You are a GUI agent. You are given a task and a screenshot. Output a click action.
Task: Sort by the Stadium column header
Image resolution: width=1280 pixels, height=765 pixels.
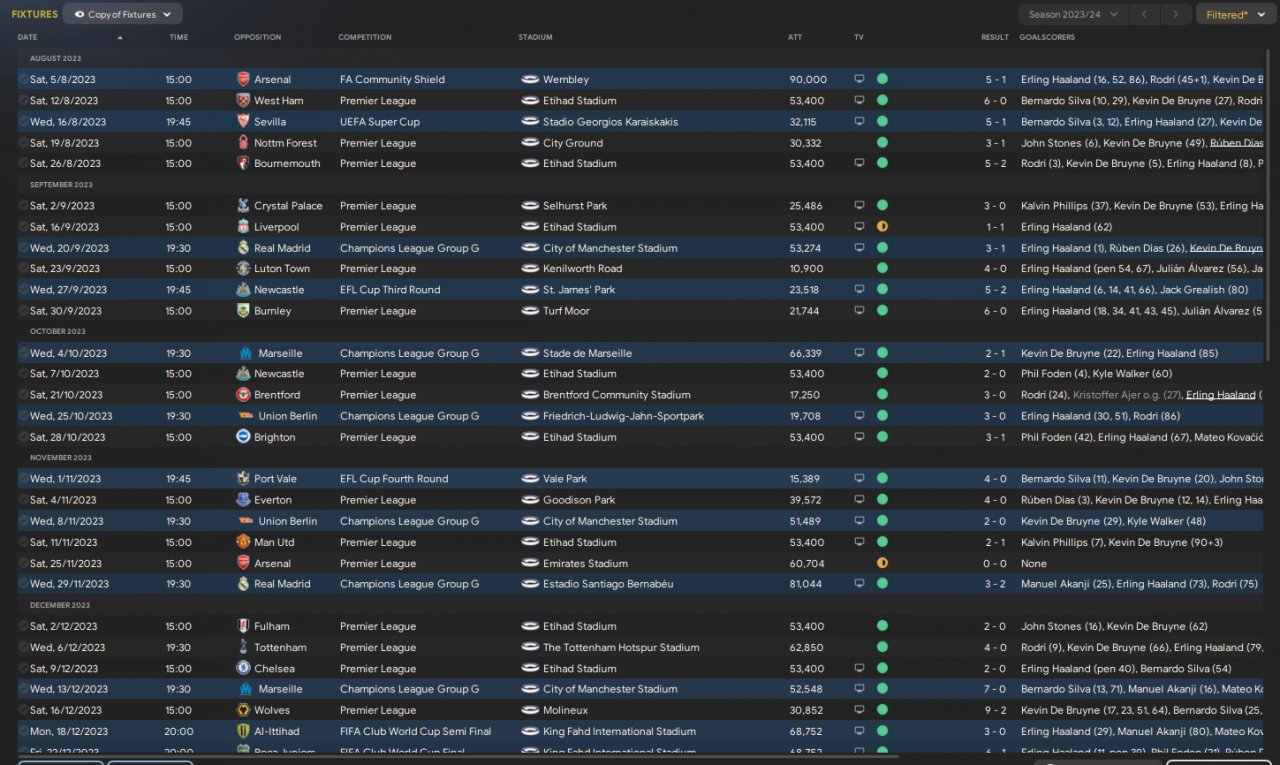click(535, 37)
